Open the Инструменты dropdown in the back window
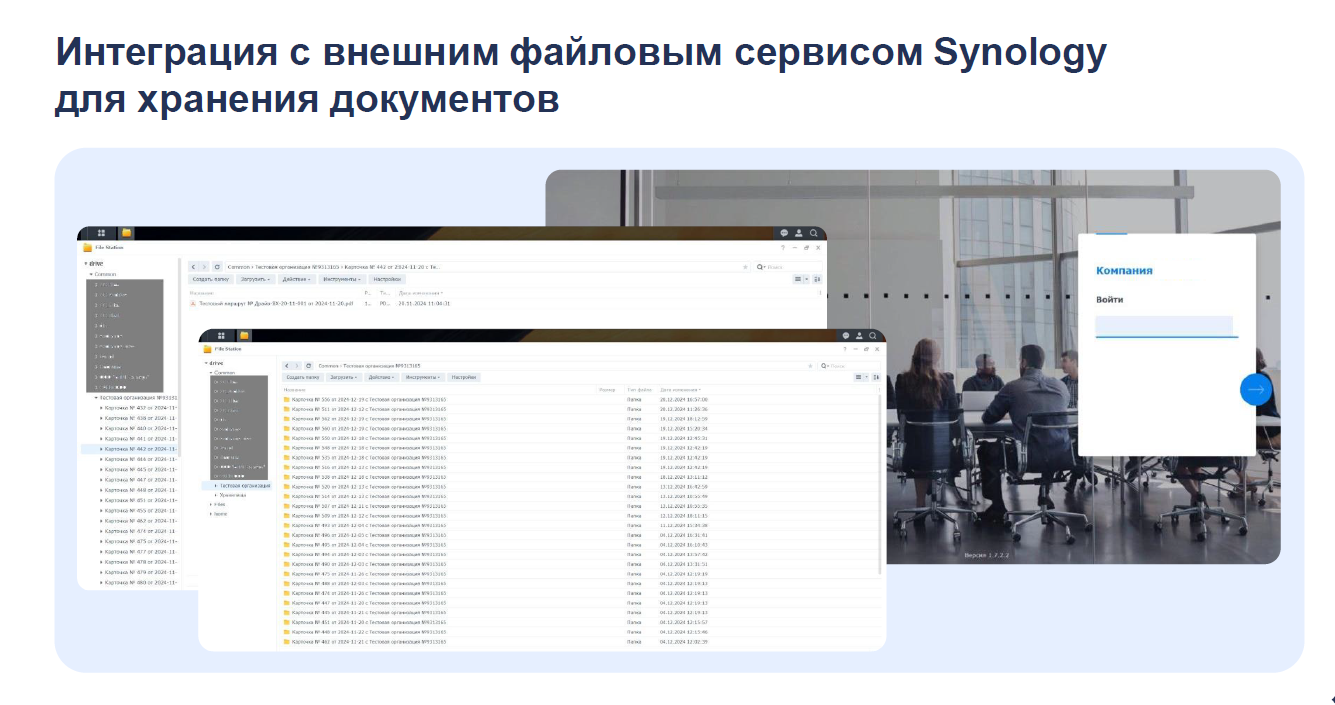1335x705 pixels. pos(342,279)
